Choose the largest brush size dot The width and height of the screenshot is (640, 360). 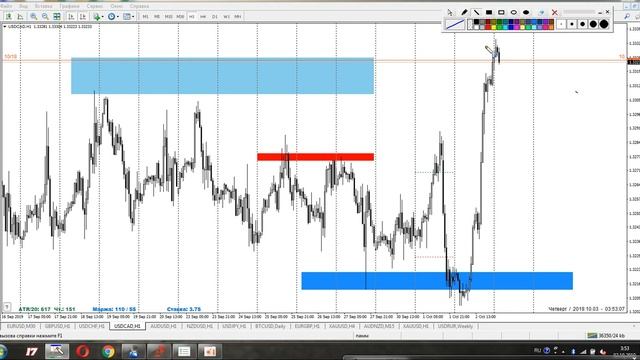click(x=604, y=24)
